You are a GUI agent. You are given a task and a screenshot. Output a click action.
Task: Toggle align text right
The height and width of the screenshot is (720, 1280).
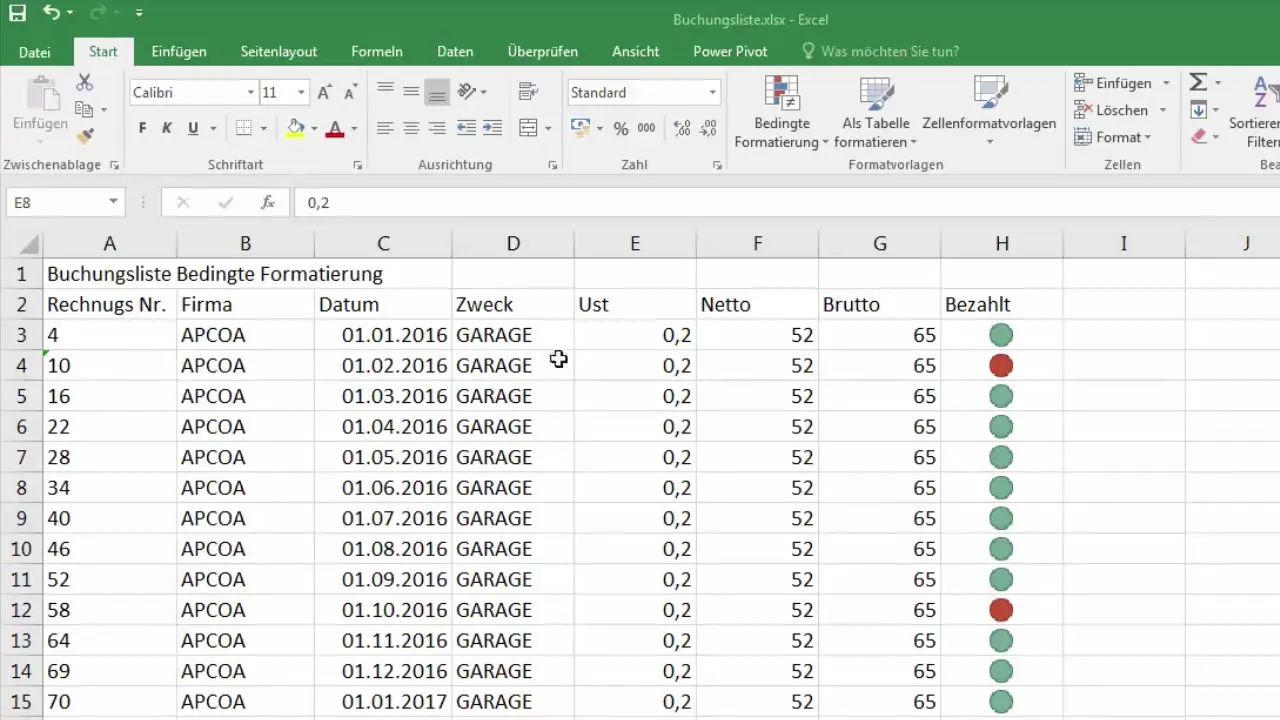pos(437,128)
